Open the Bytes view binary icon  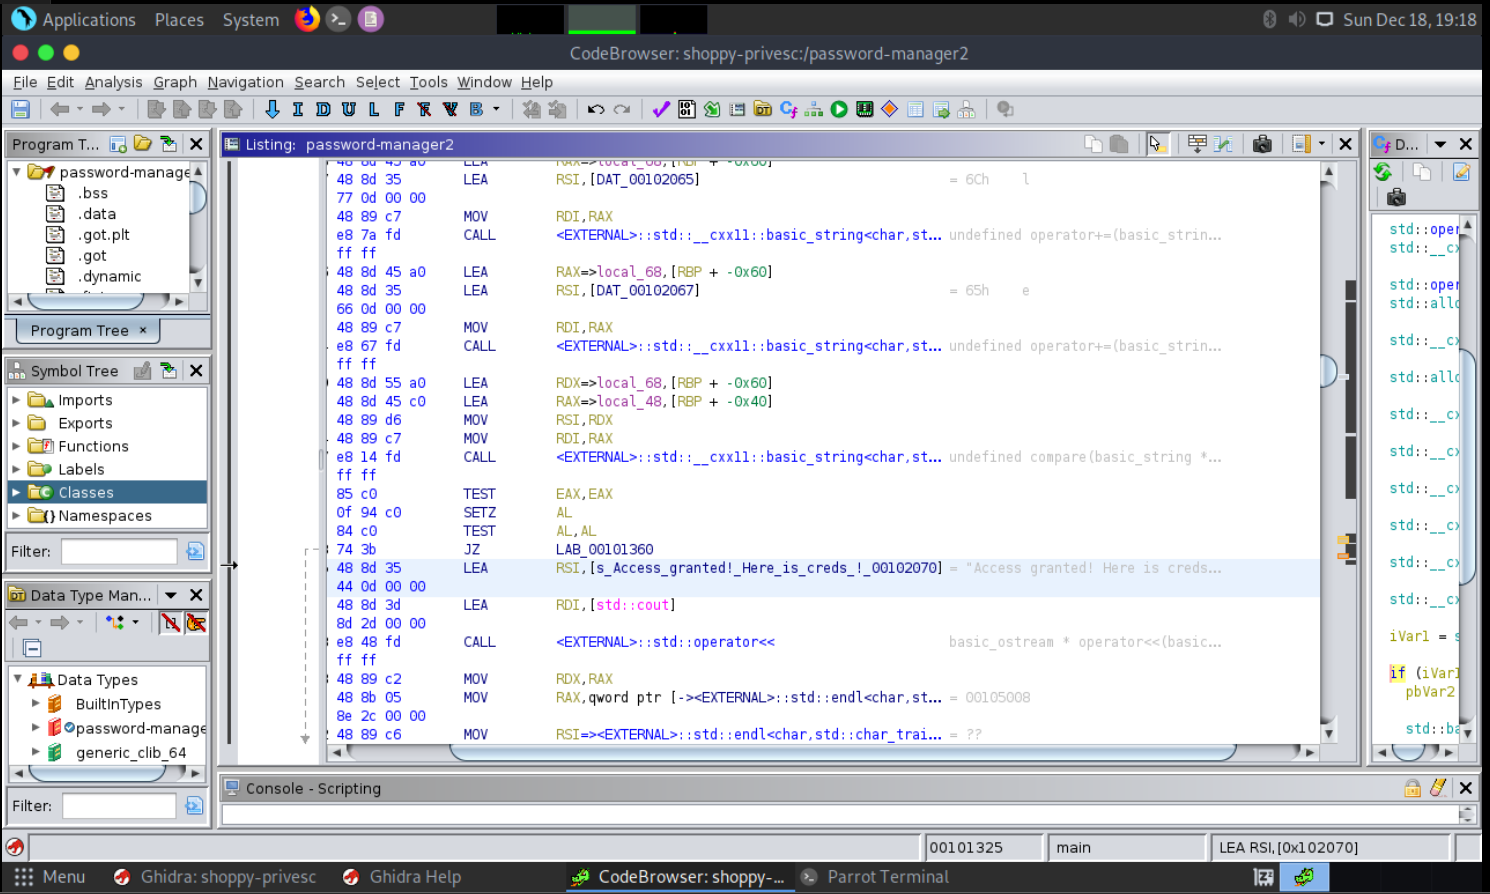687,109
